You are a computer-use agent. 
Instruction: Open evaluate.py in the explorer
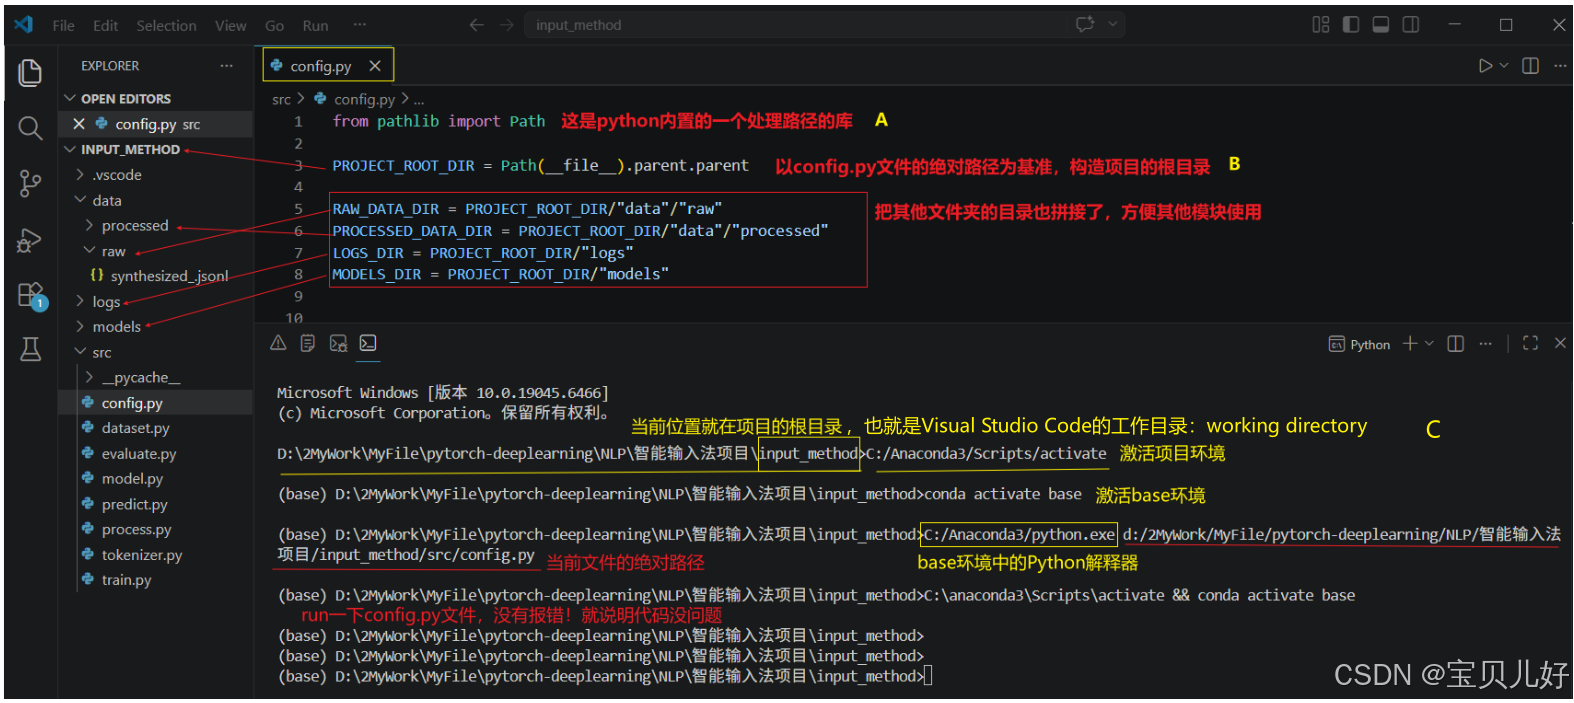click(x=155, y=453)
